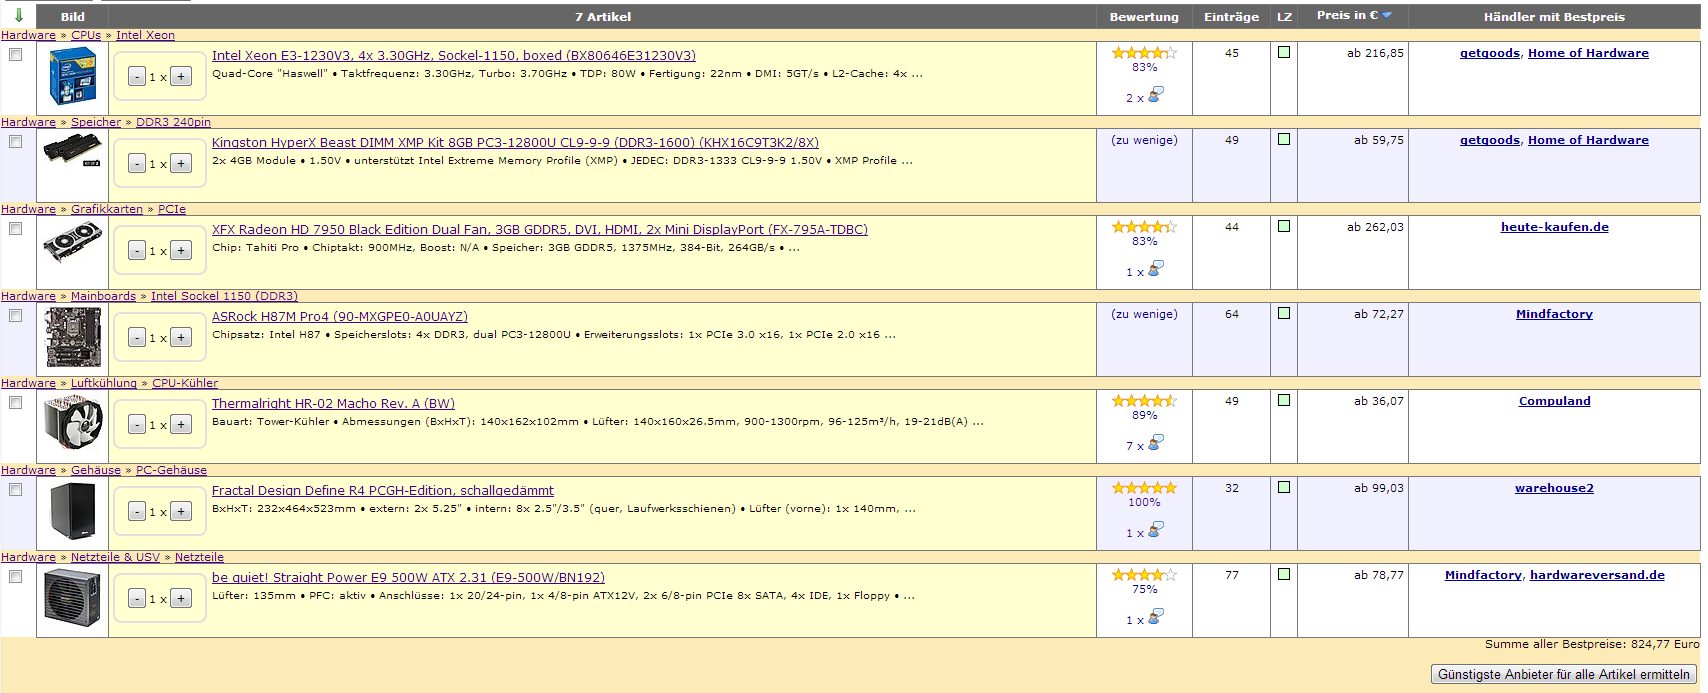Select the ASRock H87M Pro4 row checkbox
The width and height of the screenshot is (1708, 693).
[x=15, y=316]
